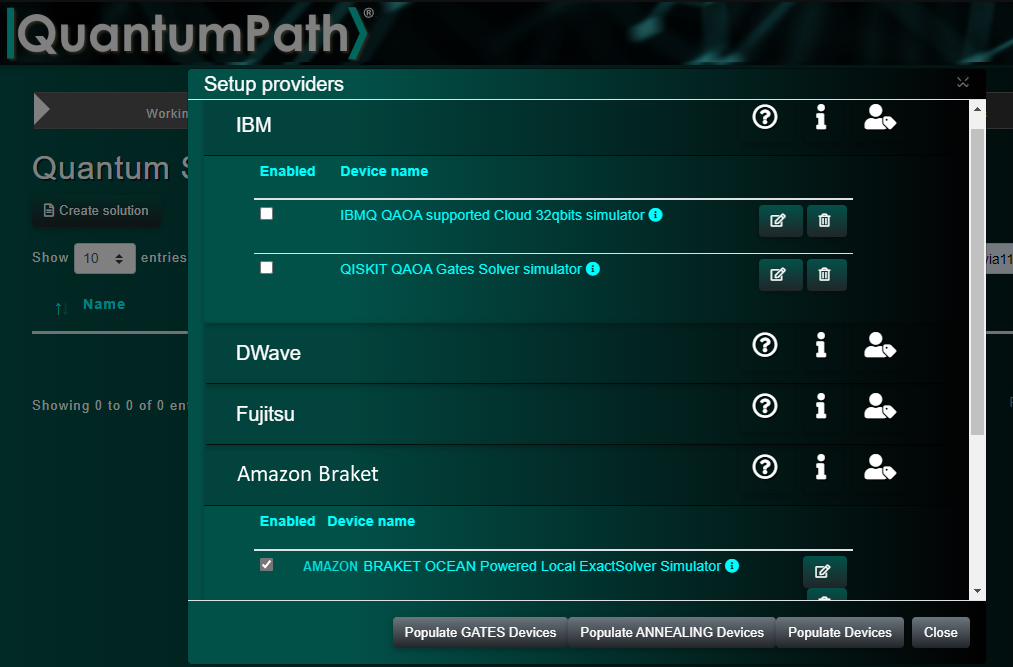Viewport: 1013px width, 667px height.
Task: Click Create solution button in background page
Action: [96, 211]
